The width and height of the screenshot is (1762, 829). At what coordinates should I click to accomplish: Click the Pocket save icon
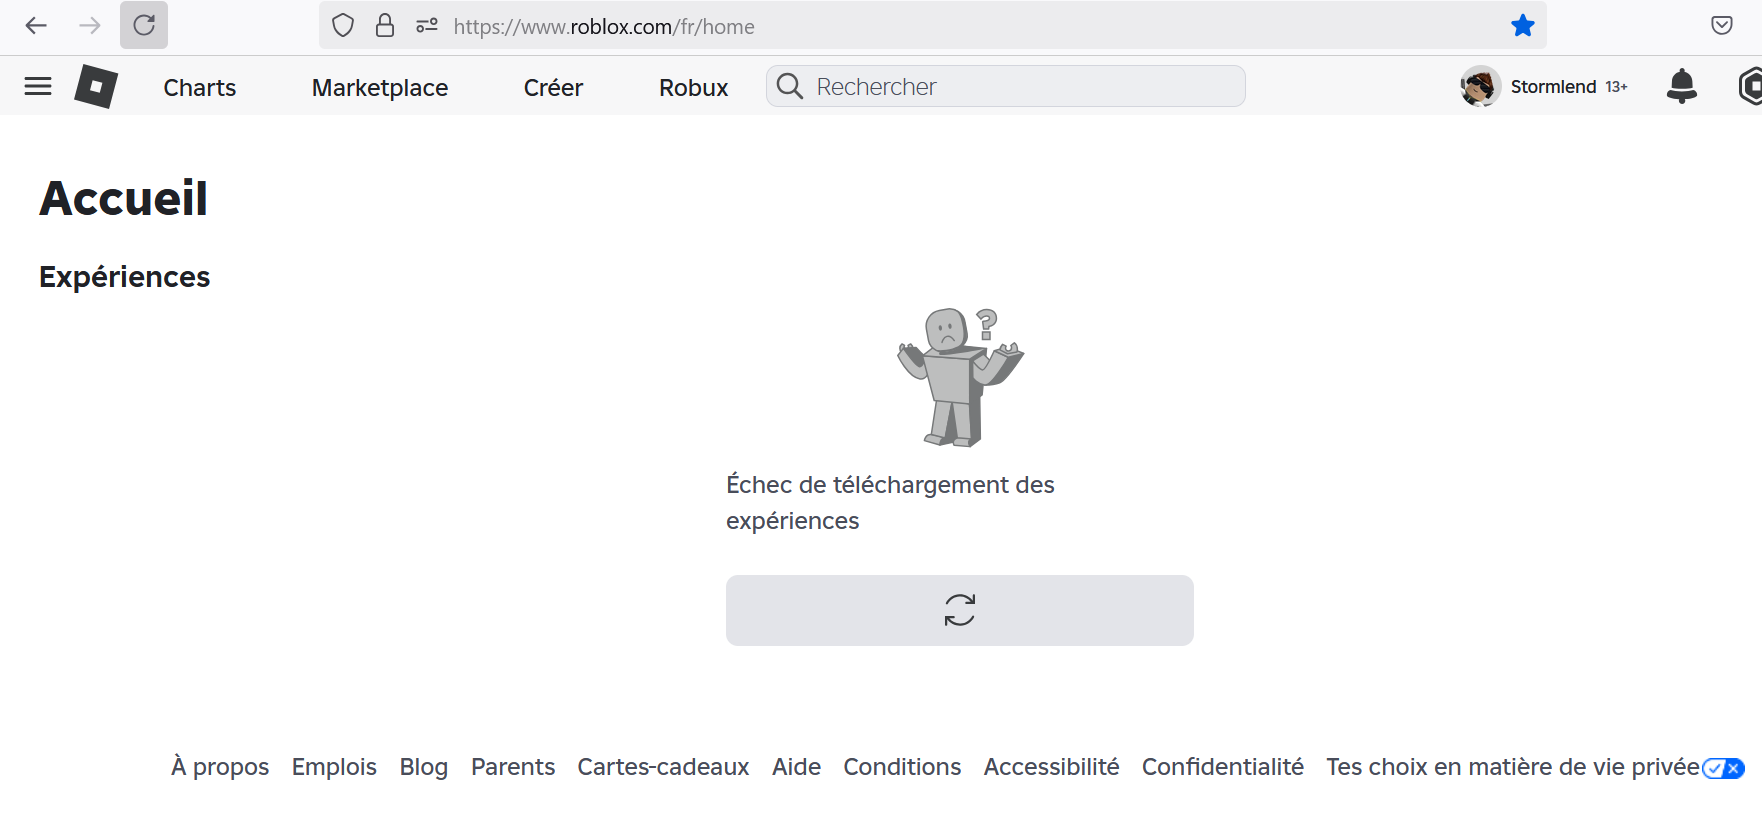pos(1721,26)
